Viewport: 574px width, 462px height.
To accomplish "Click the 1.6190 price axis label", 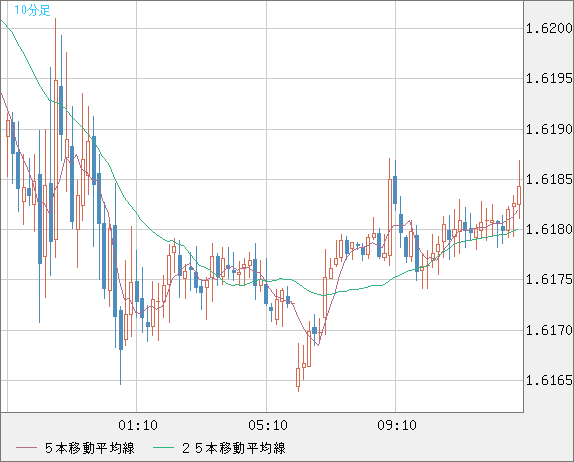I will click(x=549, y=129).
